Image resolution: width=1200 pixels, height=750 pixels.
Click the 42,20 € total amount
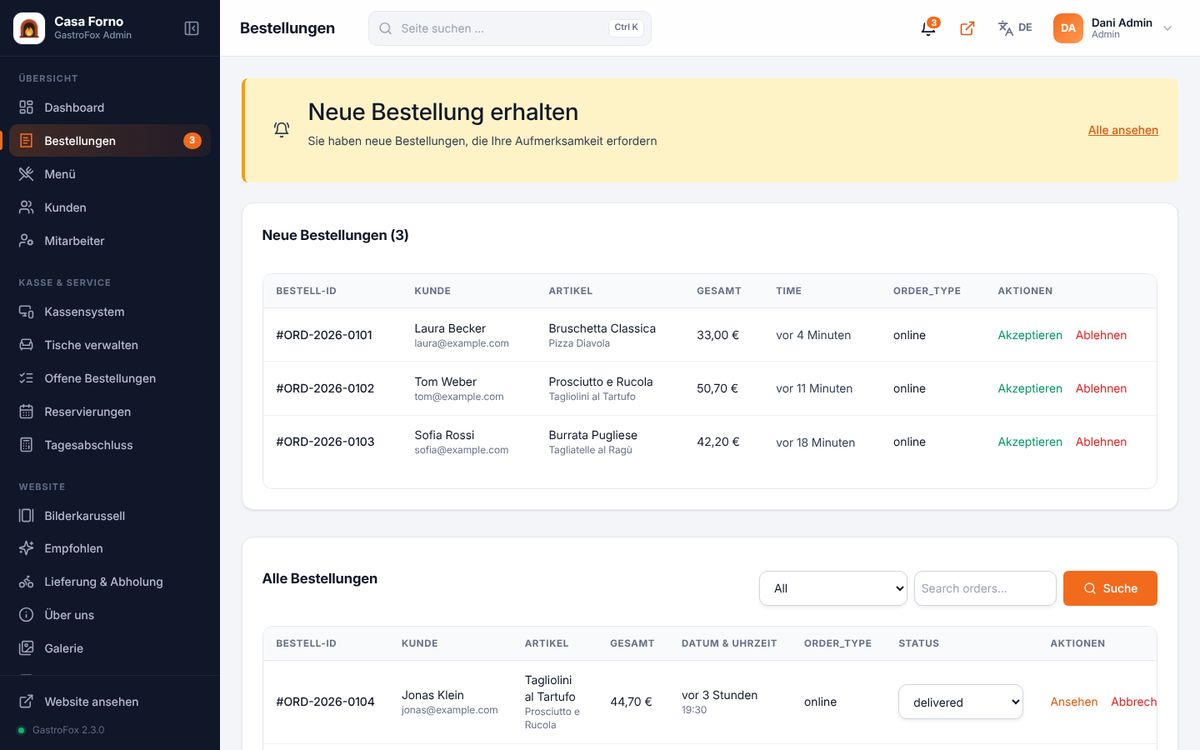(718, 442)
